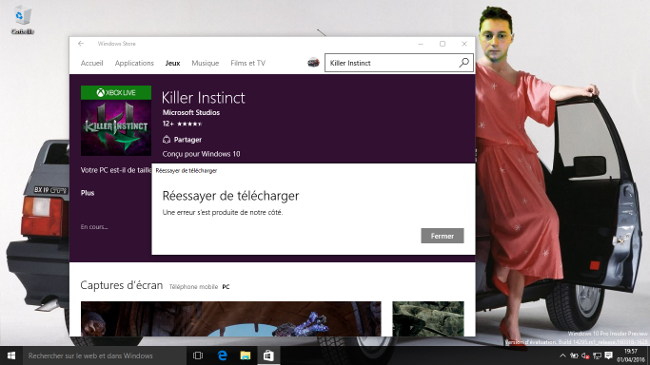Show PC screenshots

click(226, 287)
